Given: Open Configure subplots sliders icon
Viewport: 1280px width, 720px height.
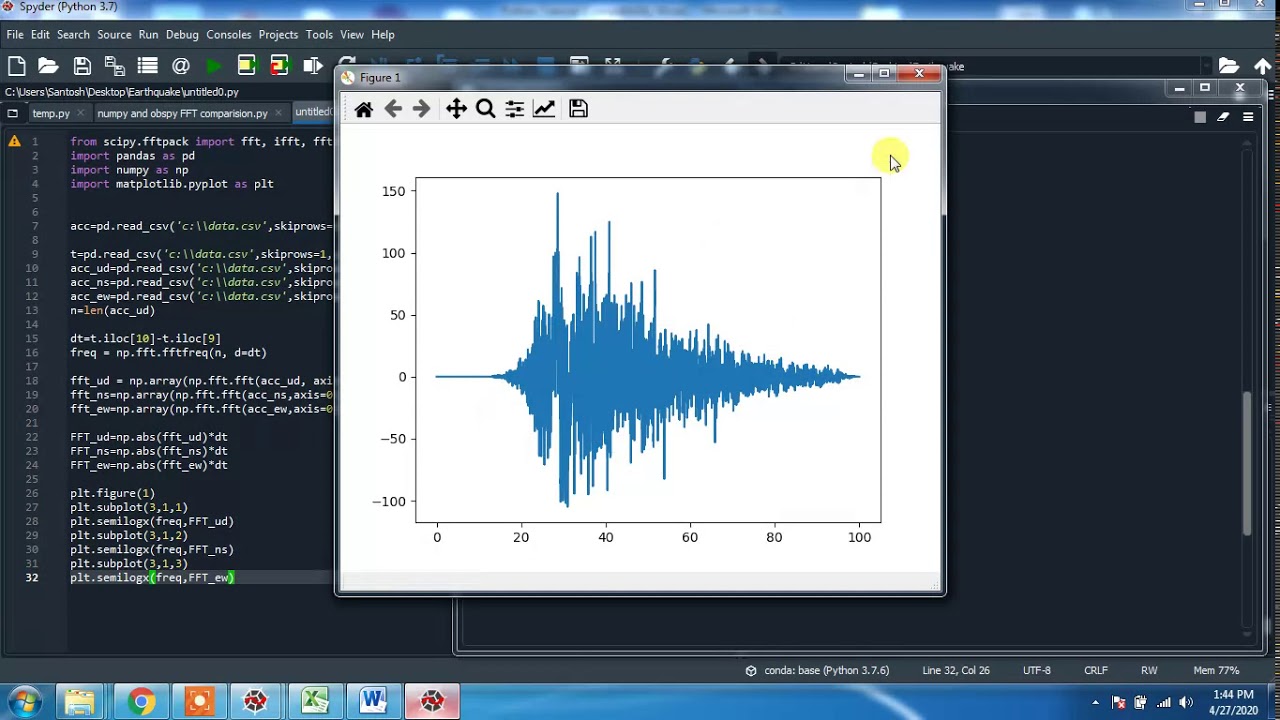Looking at the screenshot, I should 515,109.
